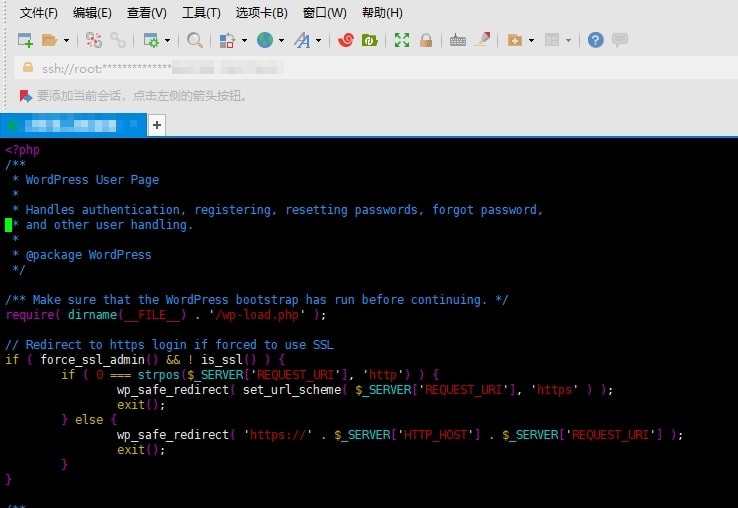Click the New Session icon in toolbar
This screenshot has width=738, height=508.
[x=25, y=40]
